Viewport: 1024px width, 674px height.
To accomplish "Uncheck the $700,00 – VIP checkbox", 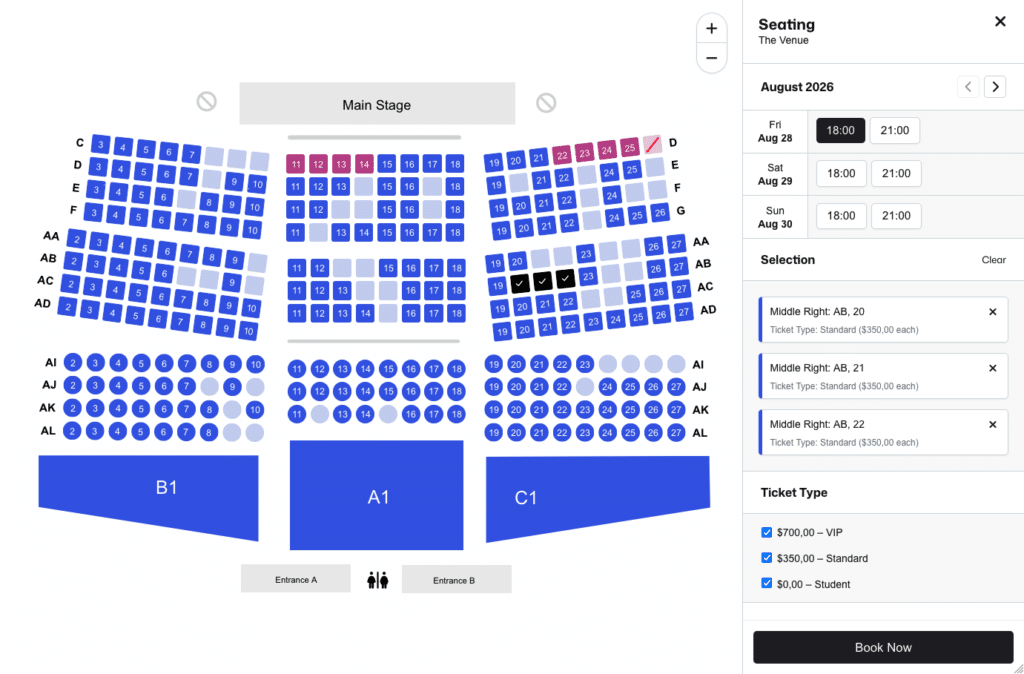I will coord(767,532).
